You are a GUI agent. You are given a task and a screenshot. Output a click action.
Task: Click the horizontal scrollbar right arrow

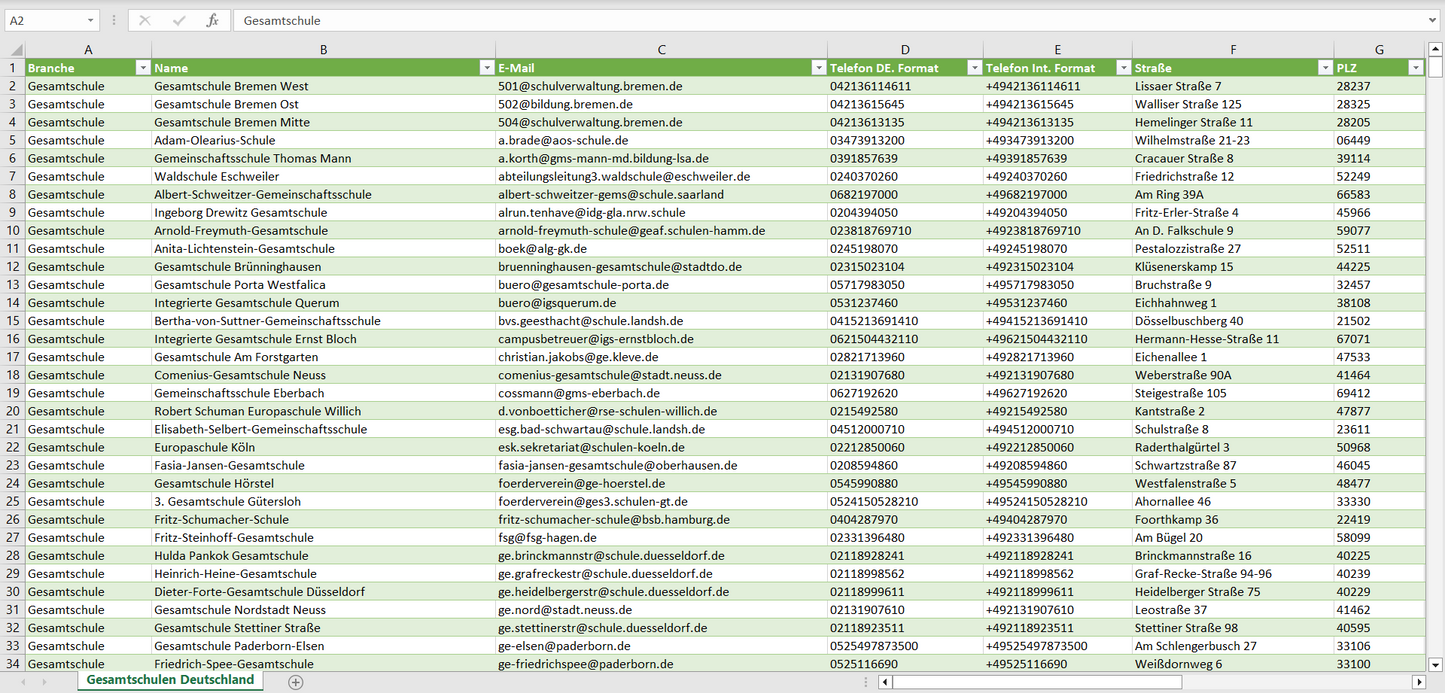pyautogui.click(x=1418, y=682)
